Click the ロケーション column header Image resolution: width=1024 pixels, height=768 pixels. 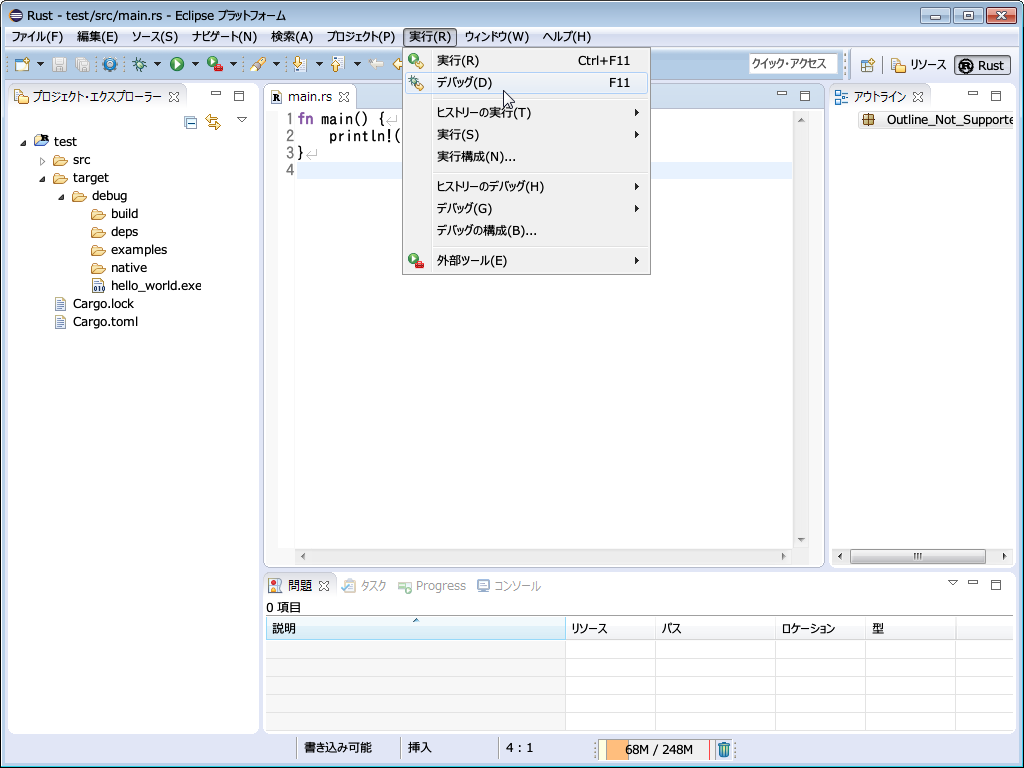tap(820, 628)
